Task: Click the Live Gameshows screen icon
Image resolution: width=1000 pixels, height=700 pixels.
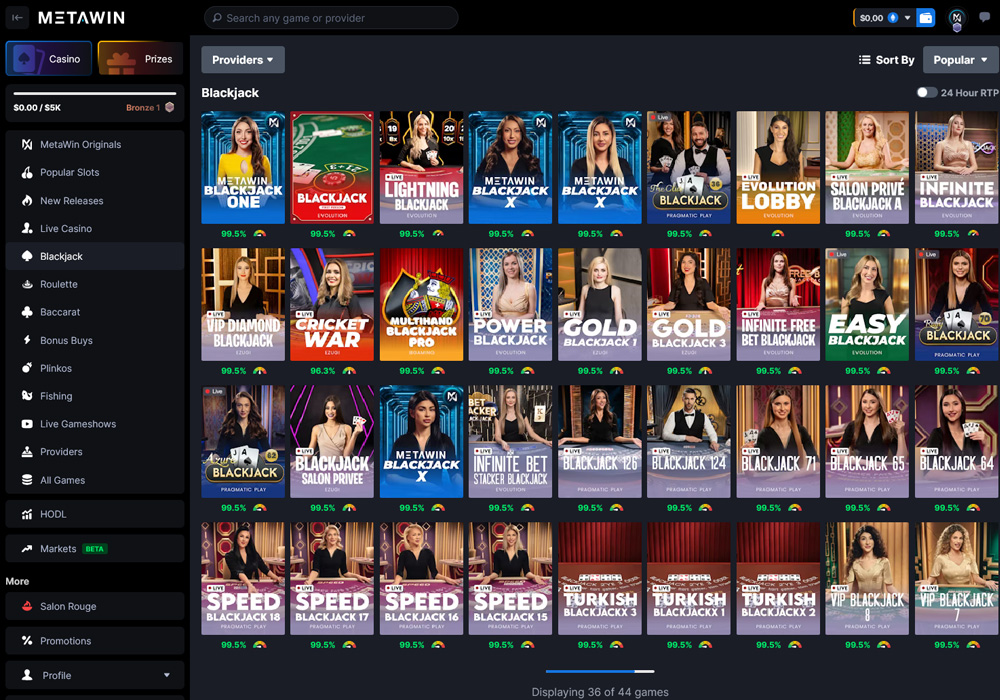Action: pyautogui.click(x=27, y=424)
